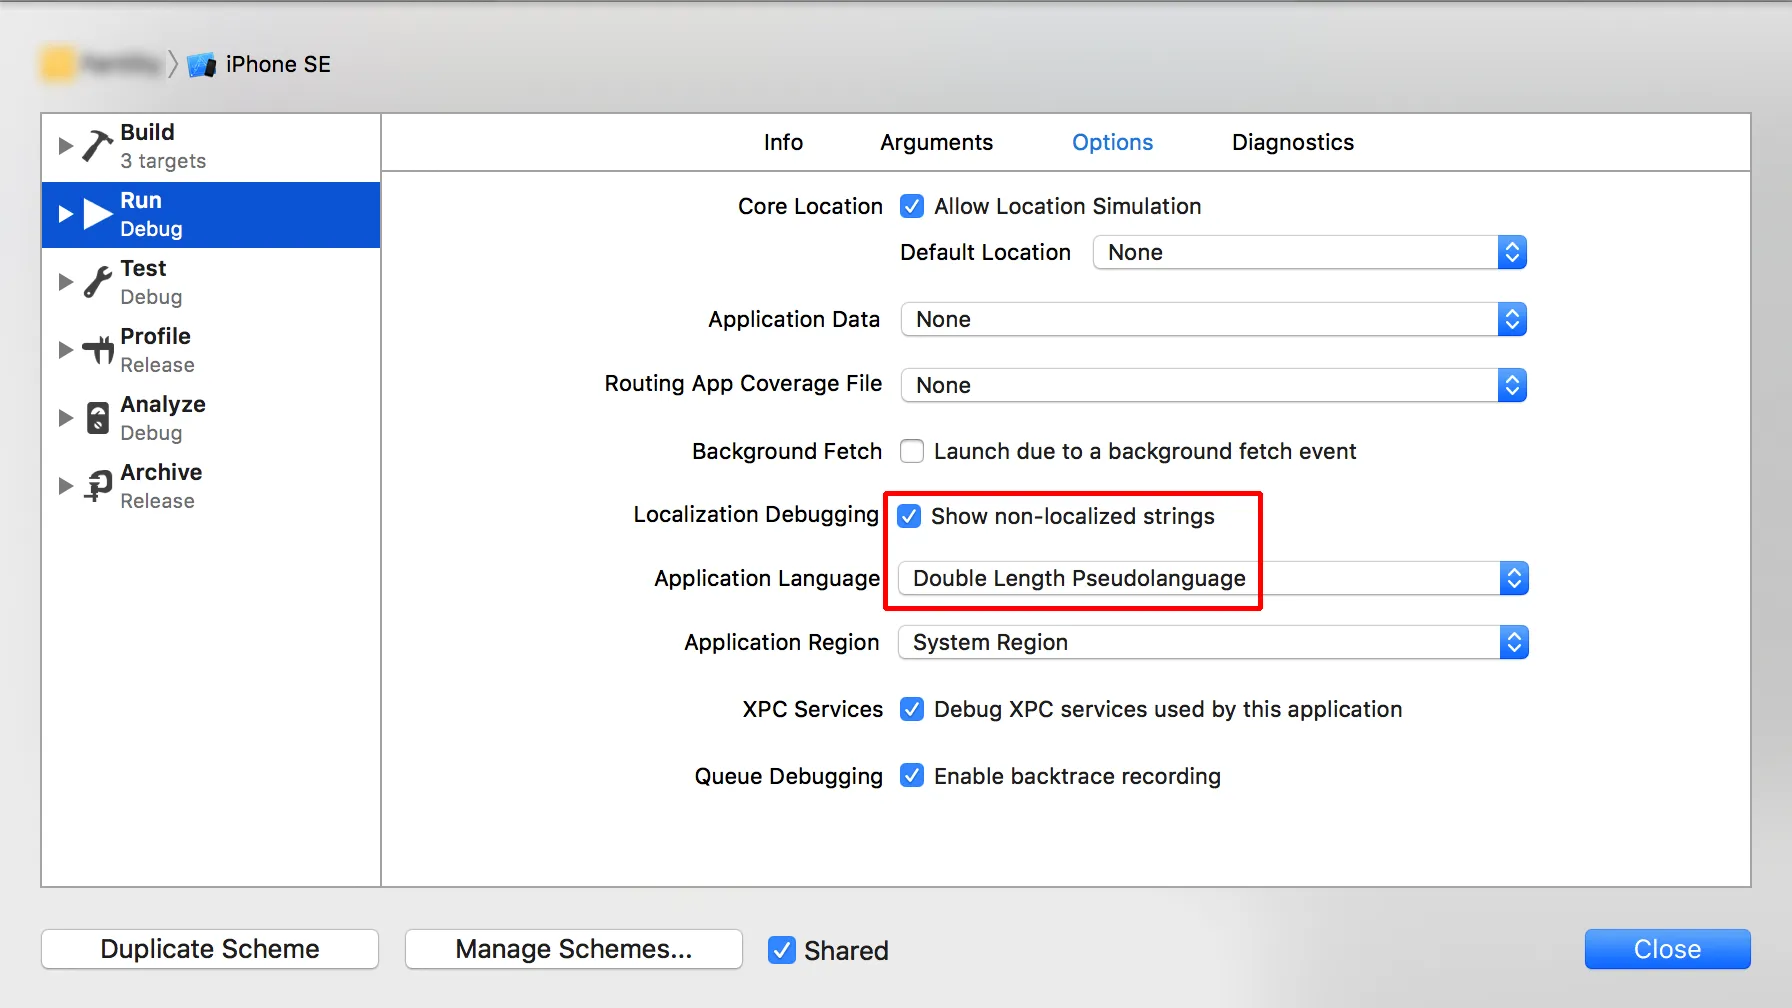
Task: Click the Duplicate Scheme button
Action: pyautogui.click(x=210, y=949)
